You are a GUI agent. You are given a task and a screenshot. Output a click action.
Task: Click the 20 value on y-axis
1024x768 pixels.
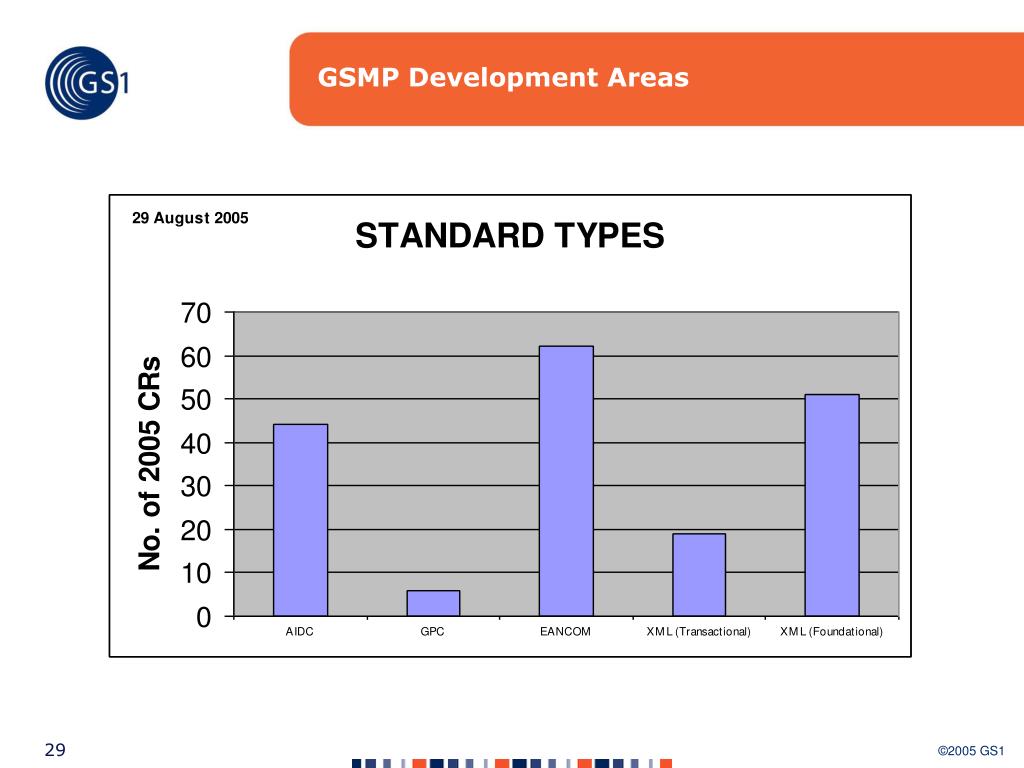tap(196, 531)
